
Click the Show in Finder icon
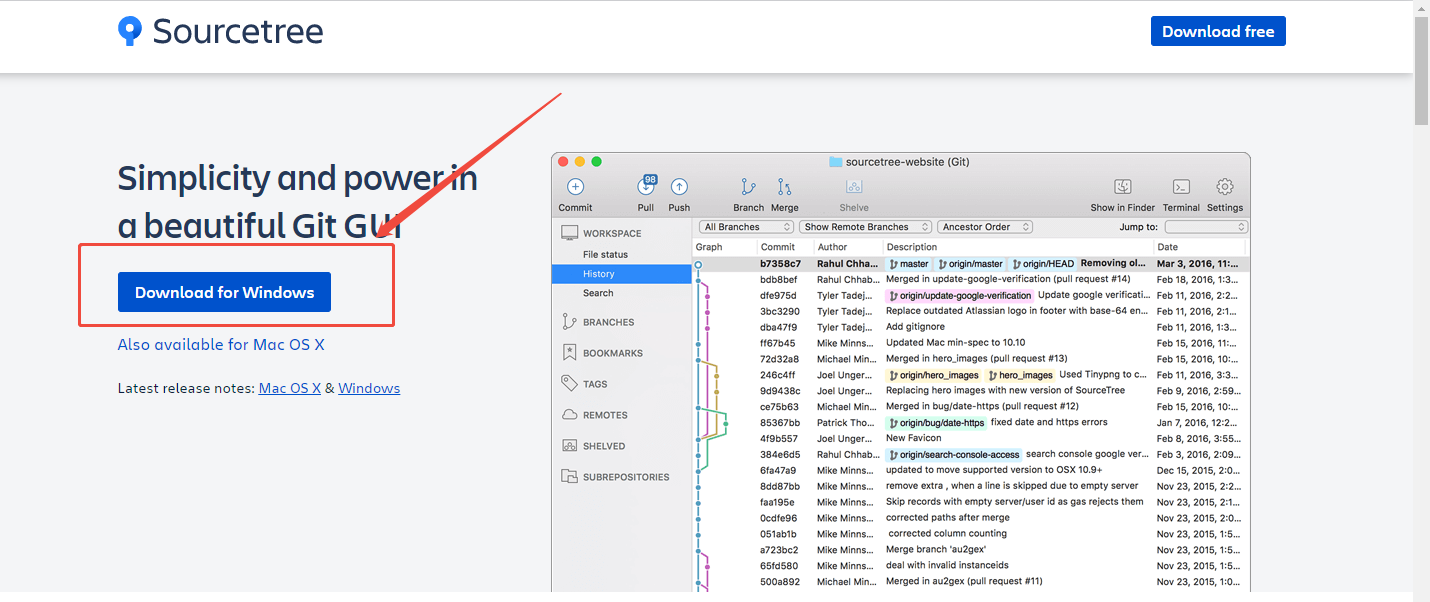(1122, 187)
